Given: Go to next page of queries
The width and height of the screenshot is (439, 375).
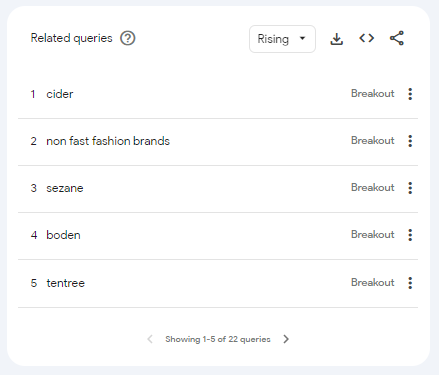Looking at the screenshot, I should click(286, 339).
